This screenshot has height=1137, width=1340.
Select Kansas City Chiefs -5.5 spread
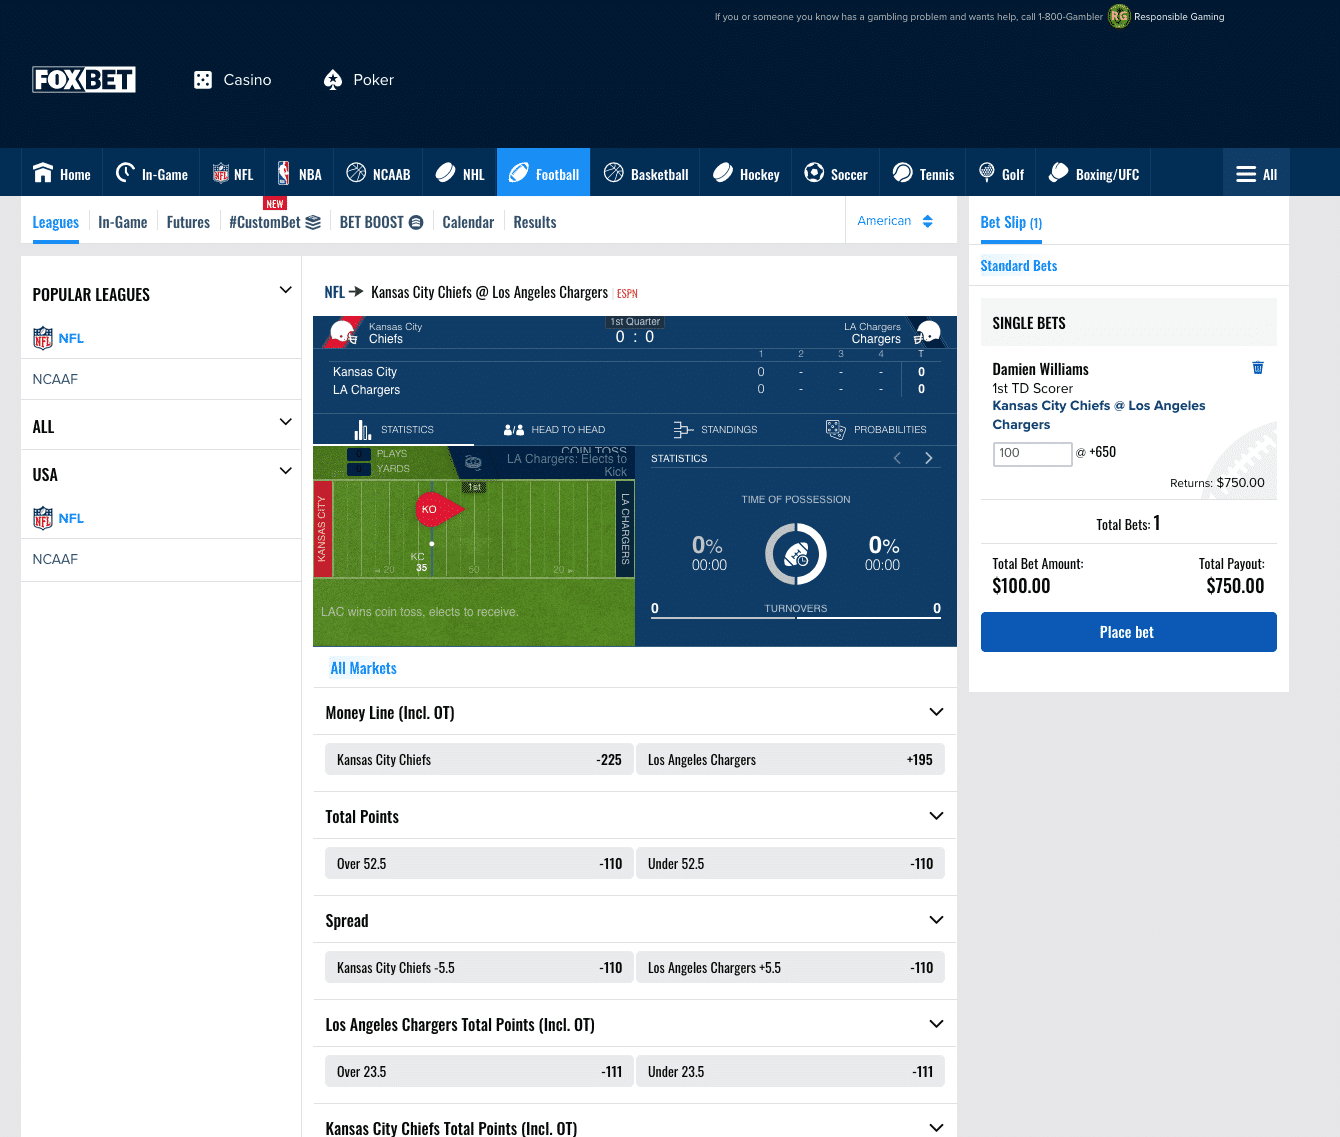coord(479,967)
